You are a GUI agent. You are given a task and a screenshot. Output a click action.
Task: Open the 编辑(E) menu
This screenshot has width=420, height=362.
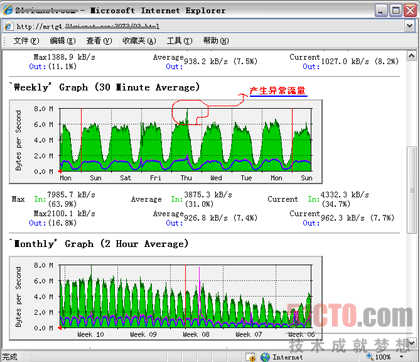63,41
